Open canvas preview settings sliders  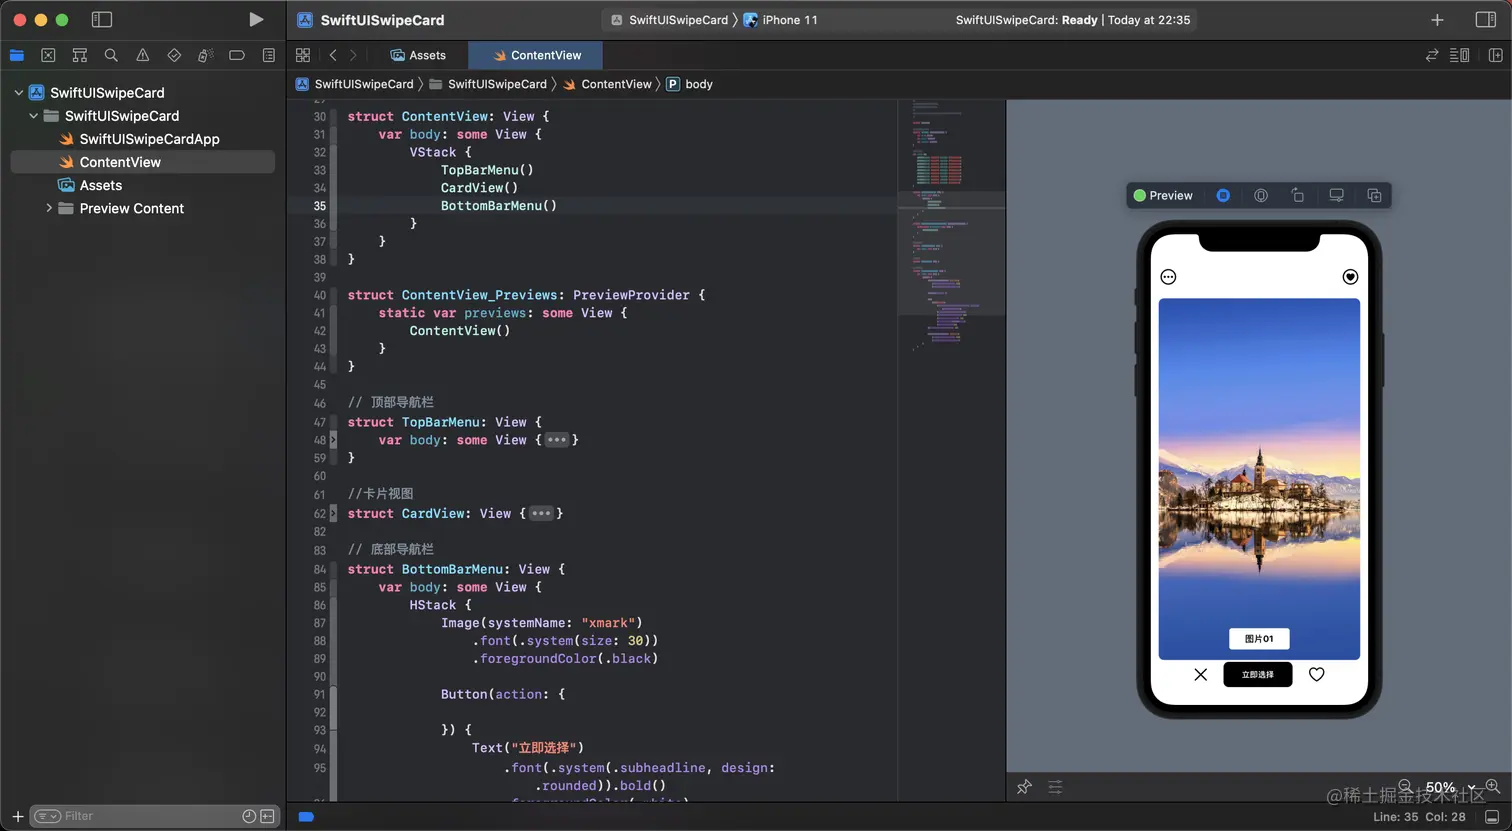tap(1055, 787)
